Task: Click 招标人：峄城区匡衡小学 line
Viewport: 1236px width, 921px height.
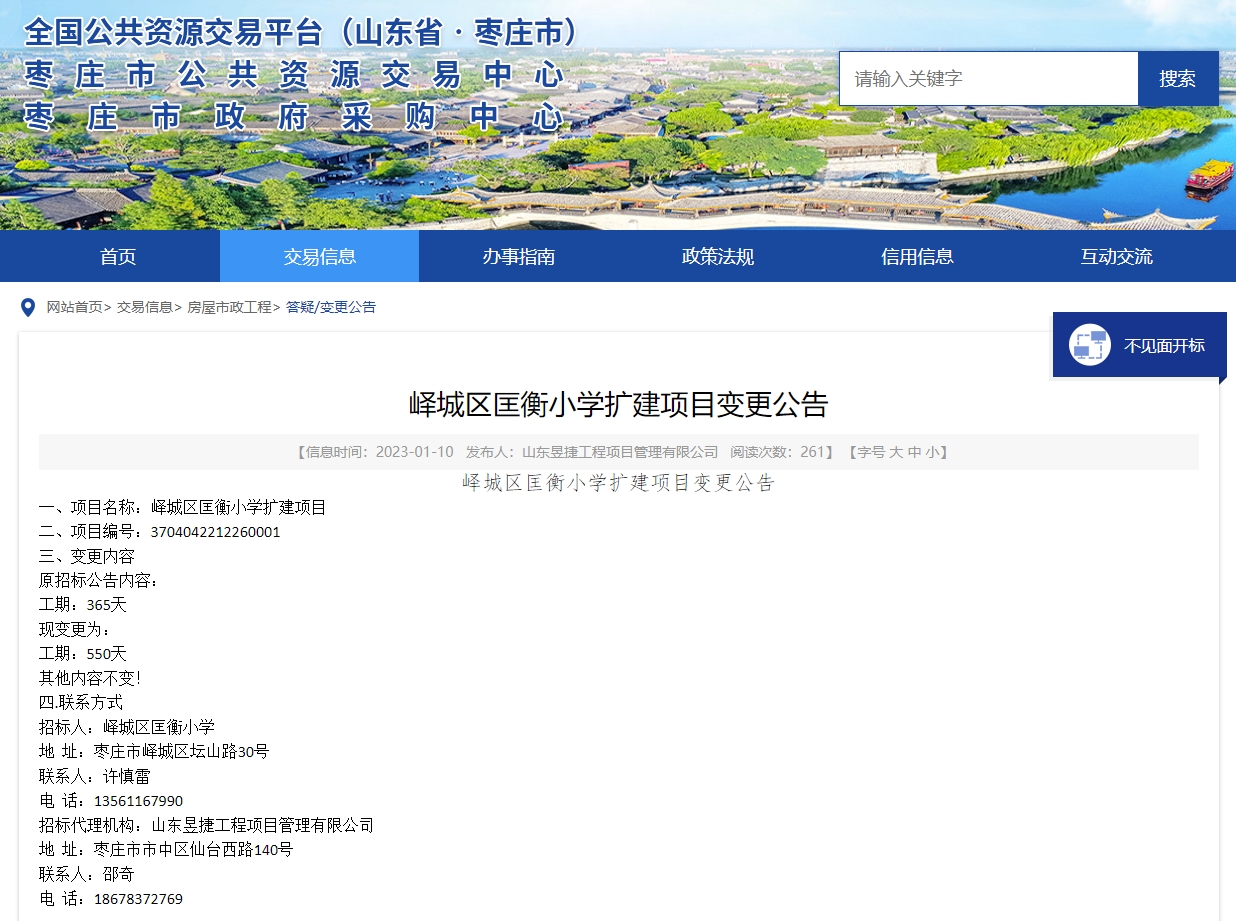Action: [127, 727]
